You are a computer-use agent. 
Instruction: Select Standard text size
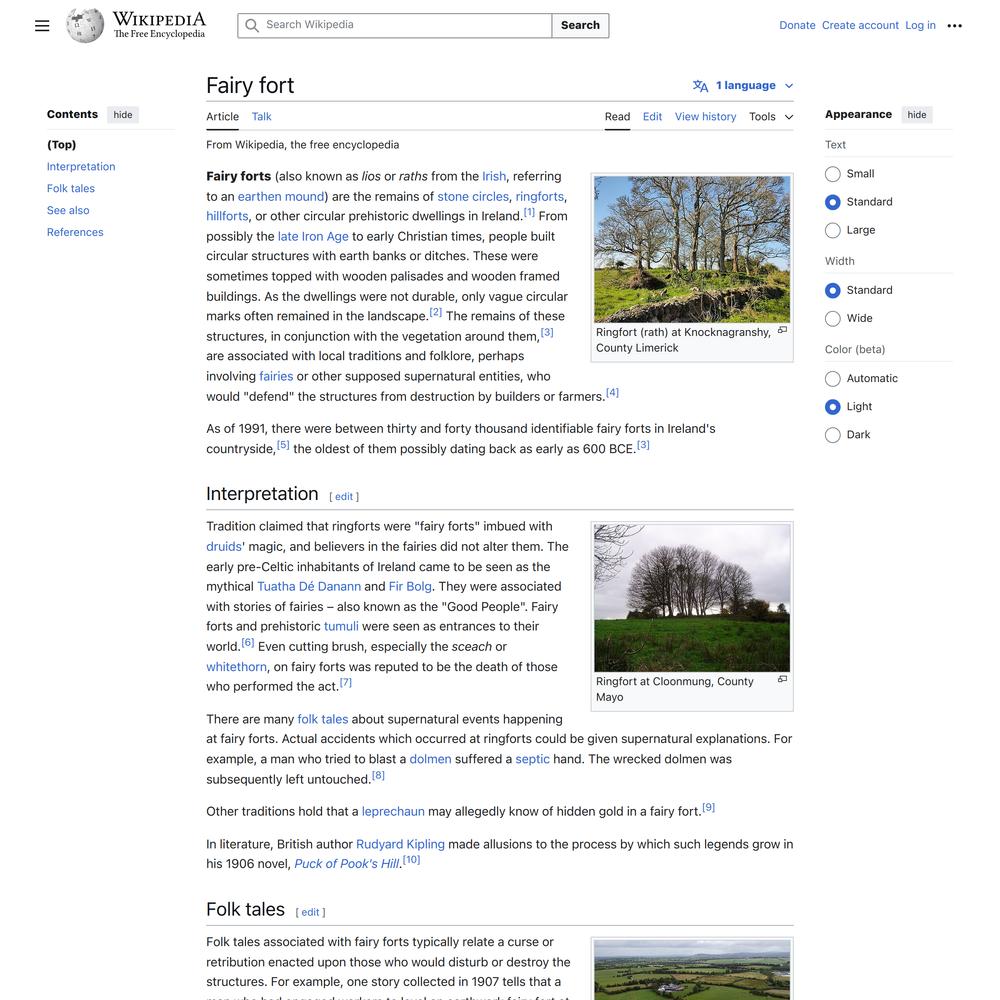pos(832,202)
